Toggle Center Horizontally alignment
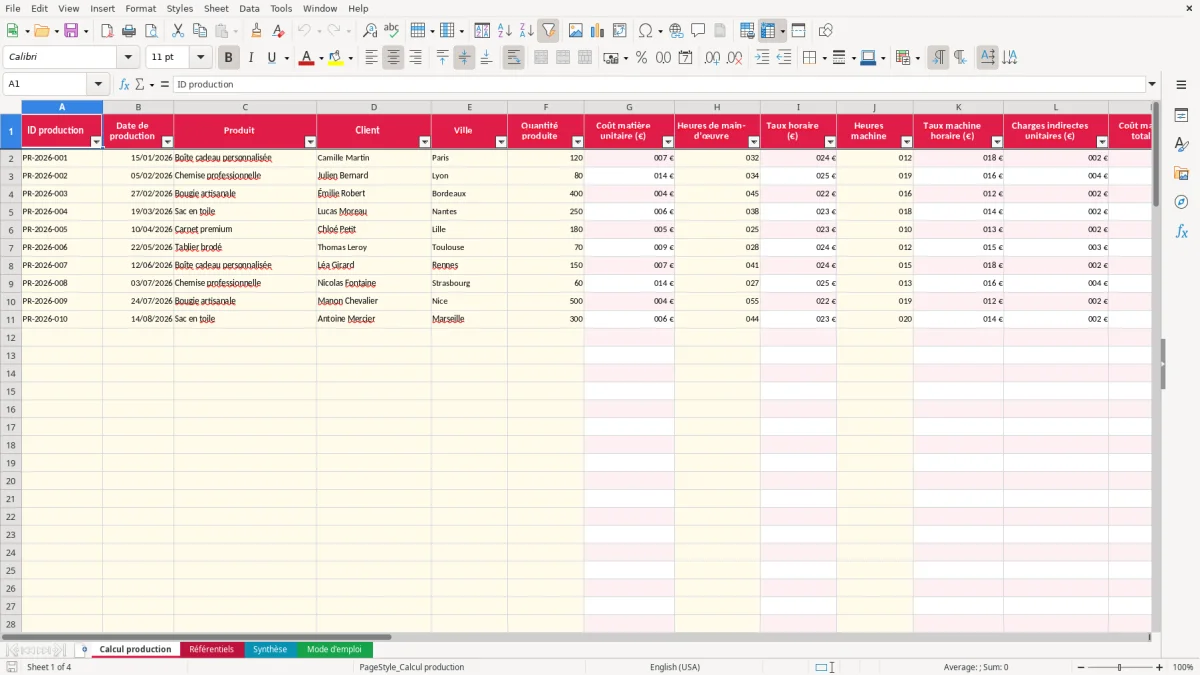1200x675 pixels. tap(393, 58)
